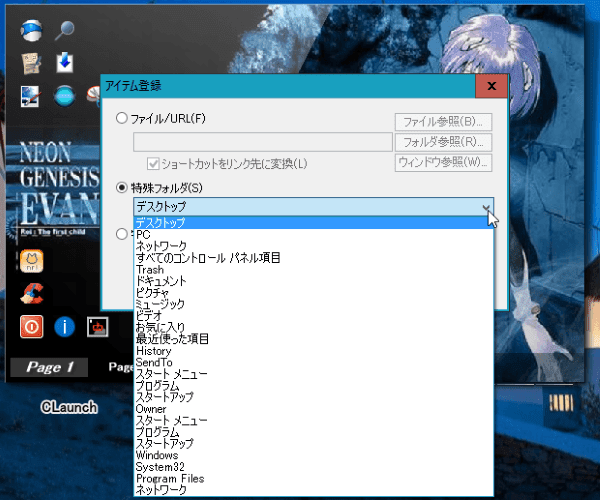Switch to the Page 1 tab in CLaunch

pos(49,367)
